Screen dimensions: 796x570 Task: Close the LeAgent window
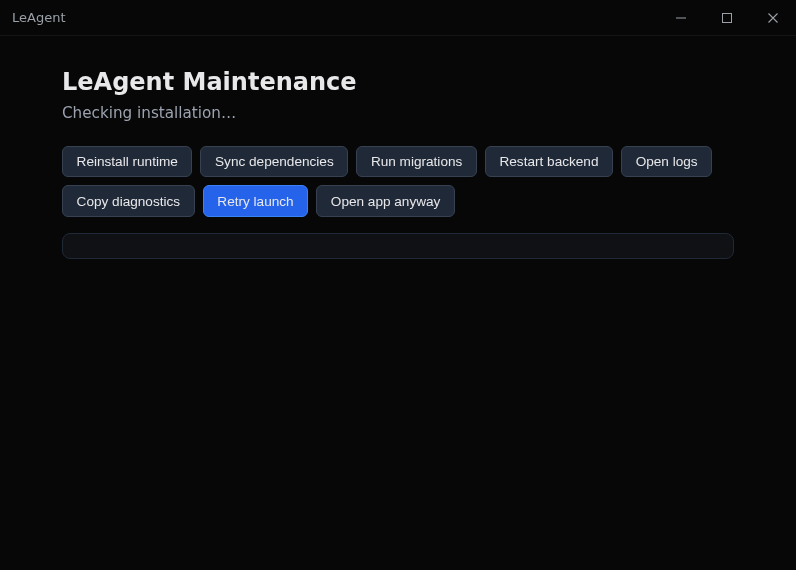coord(773,18)
